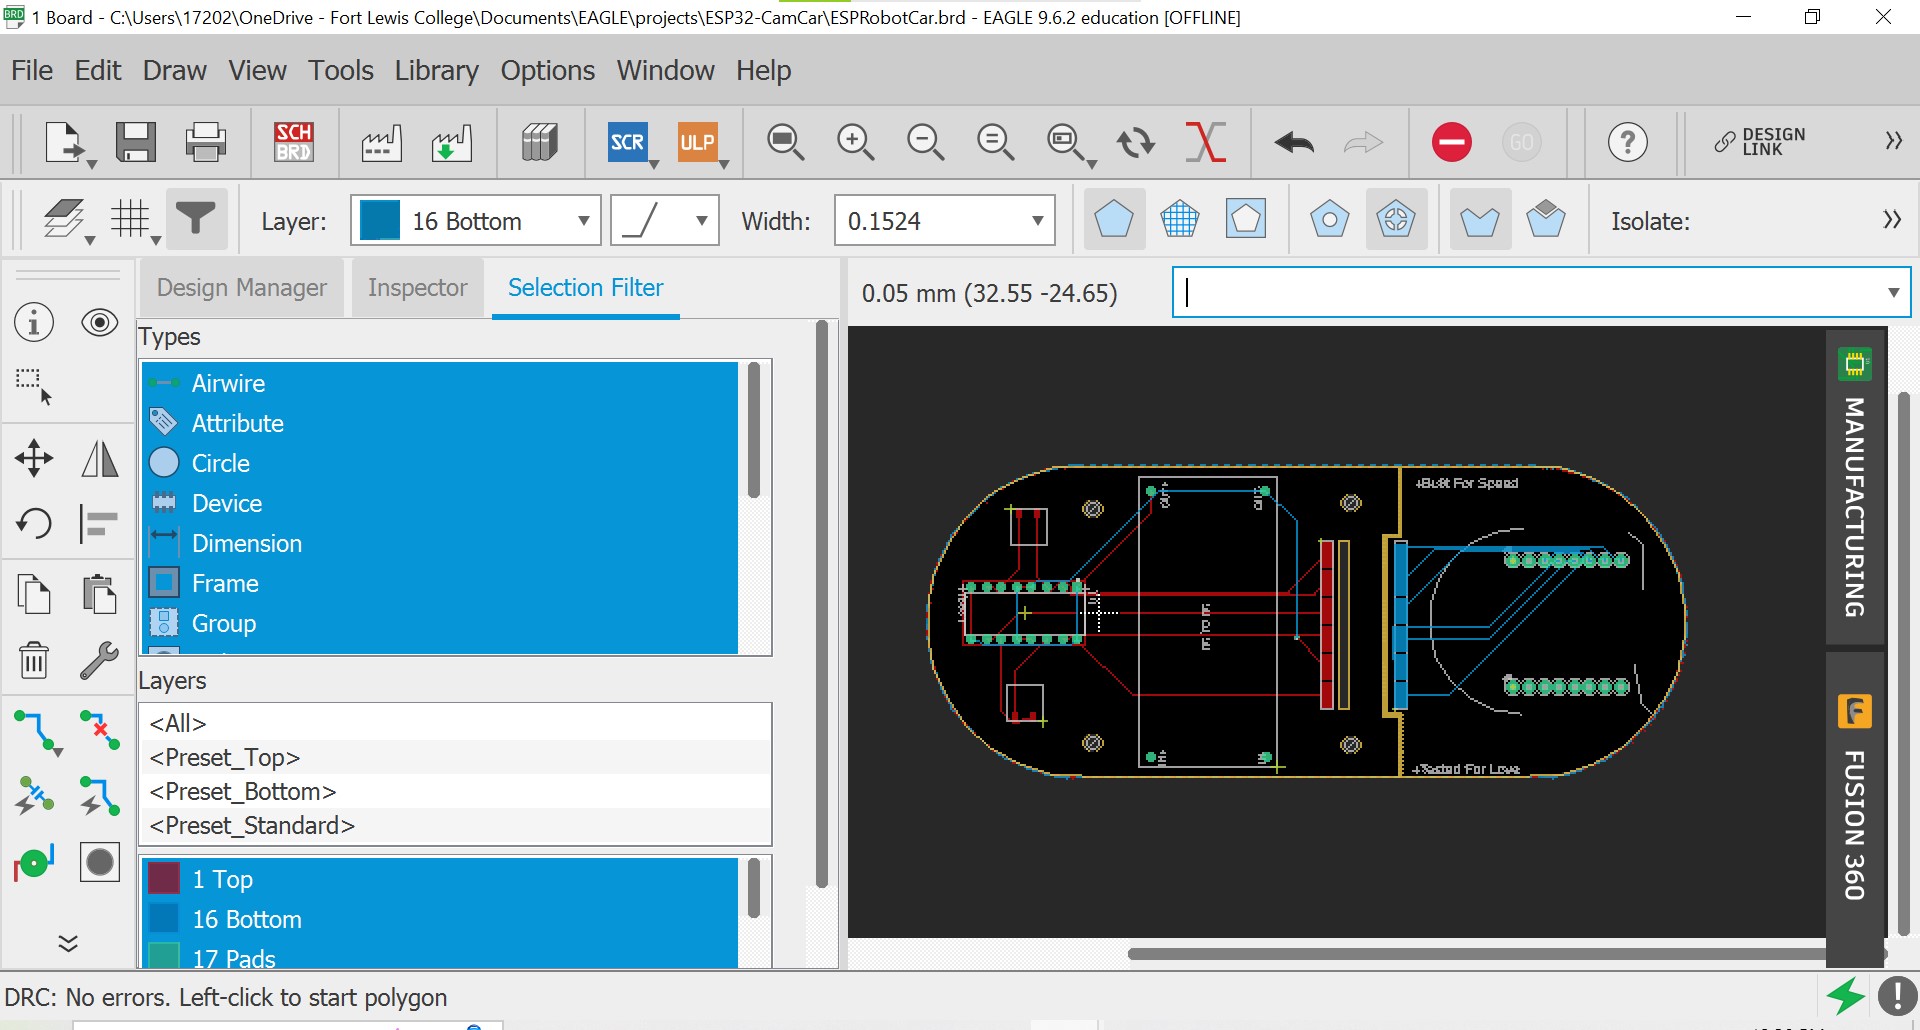The width and height of the screenshot is (1920, 1030).
Task: Click the red Stop command icon
Action: 1451,142
